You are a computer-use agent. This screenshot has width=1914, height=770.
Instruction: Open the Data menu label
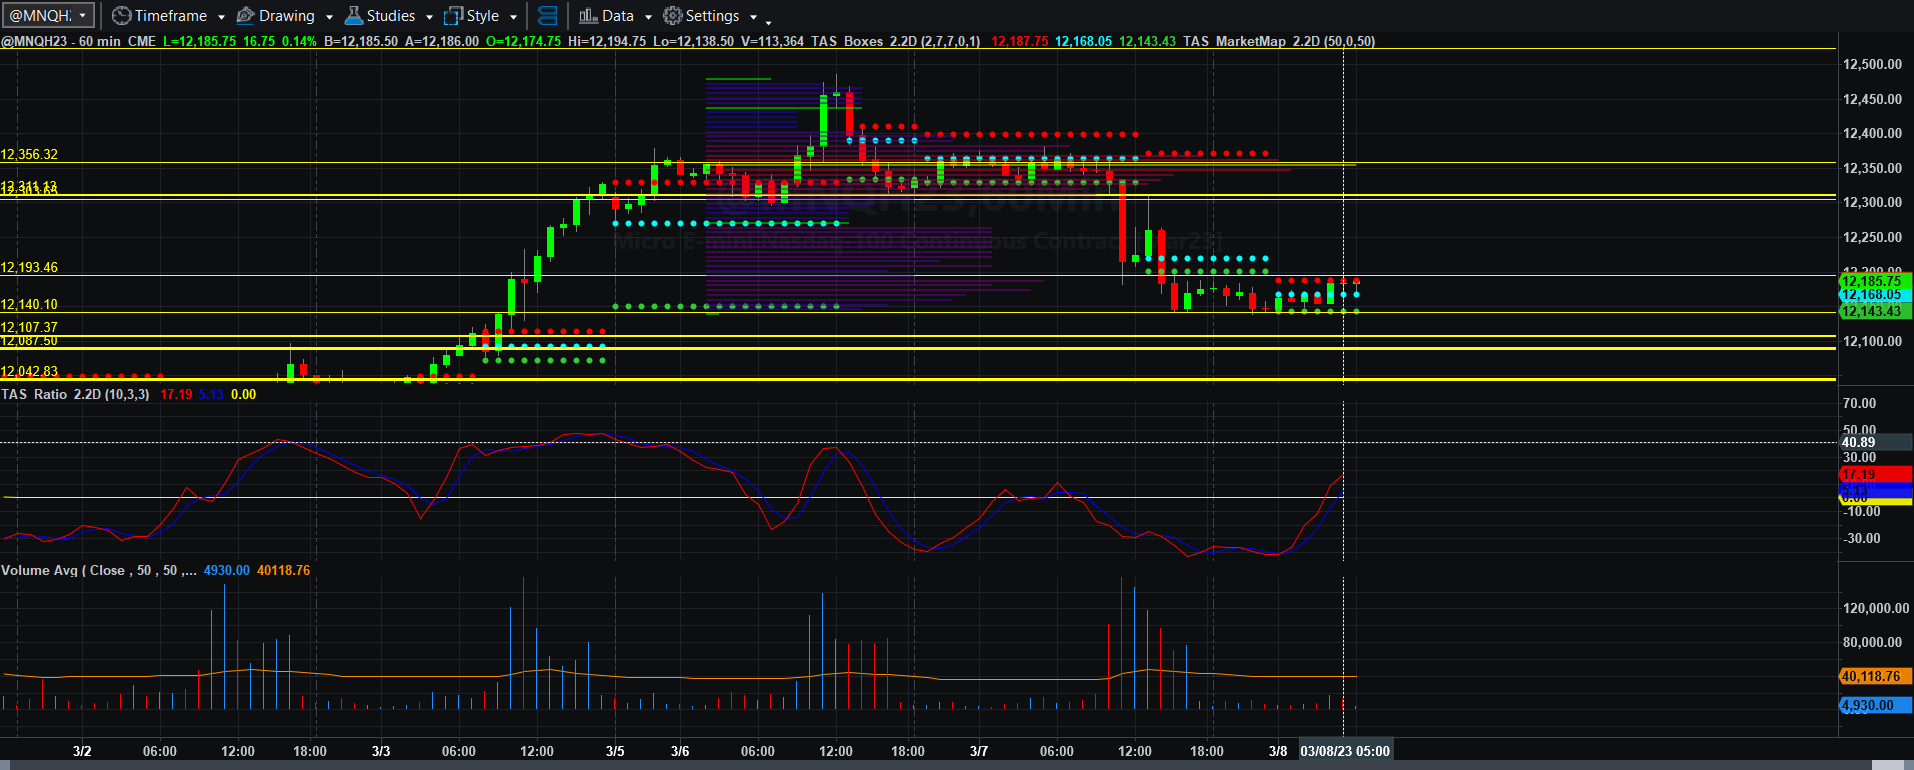click(x=618, y=16)
